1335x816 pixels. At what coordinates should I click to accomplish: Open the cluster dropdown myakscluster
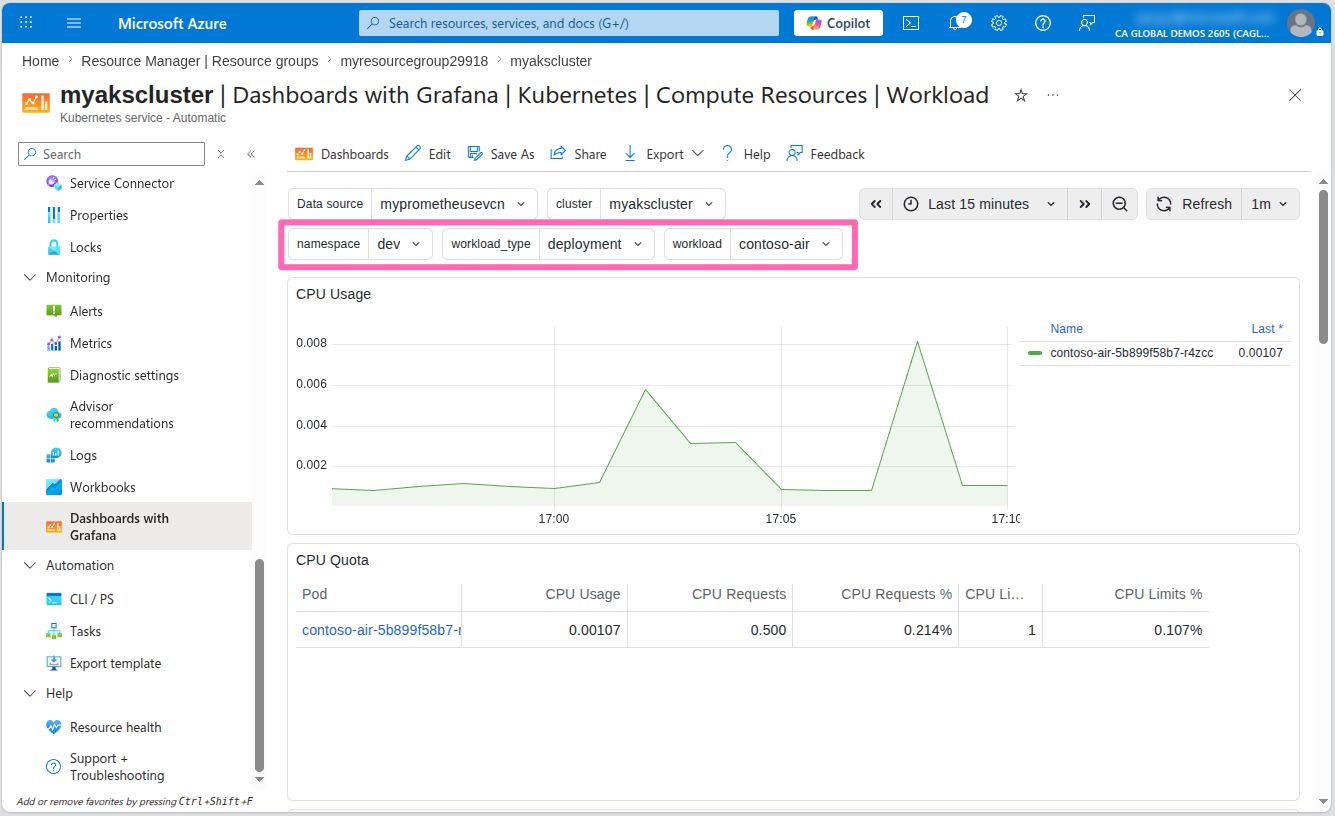(x=662, y=204)
